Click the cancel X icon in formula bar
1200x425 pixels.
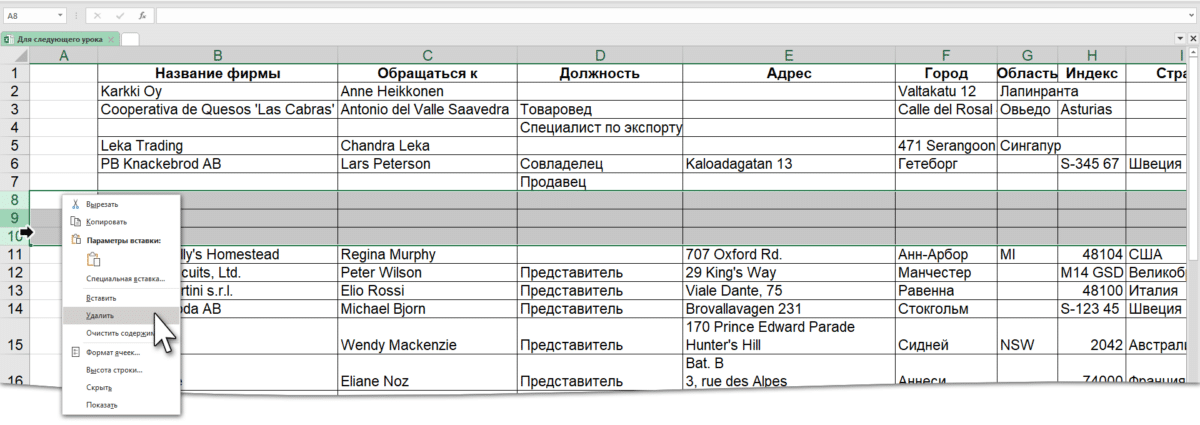98,16
